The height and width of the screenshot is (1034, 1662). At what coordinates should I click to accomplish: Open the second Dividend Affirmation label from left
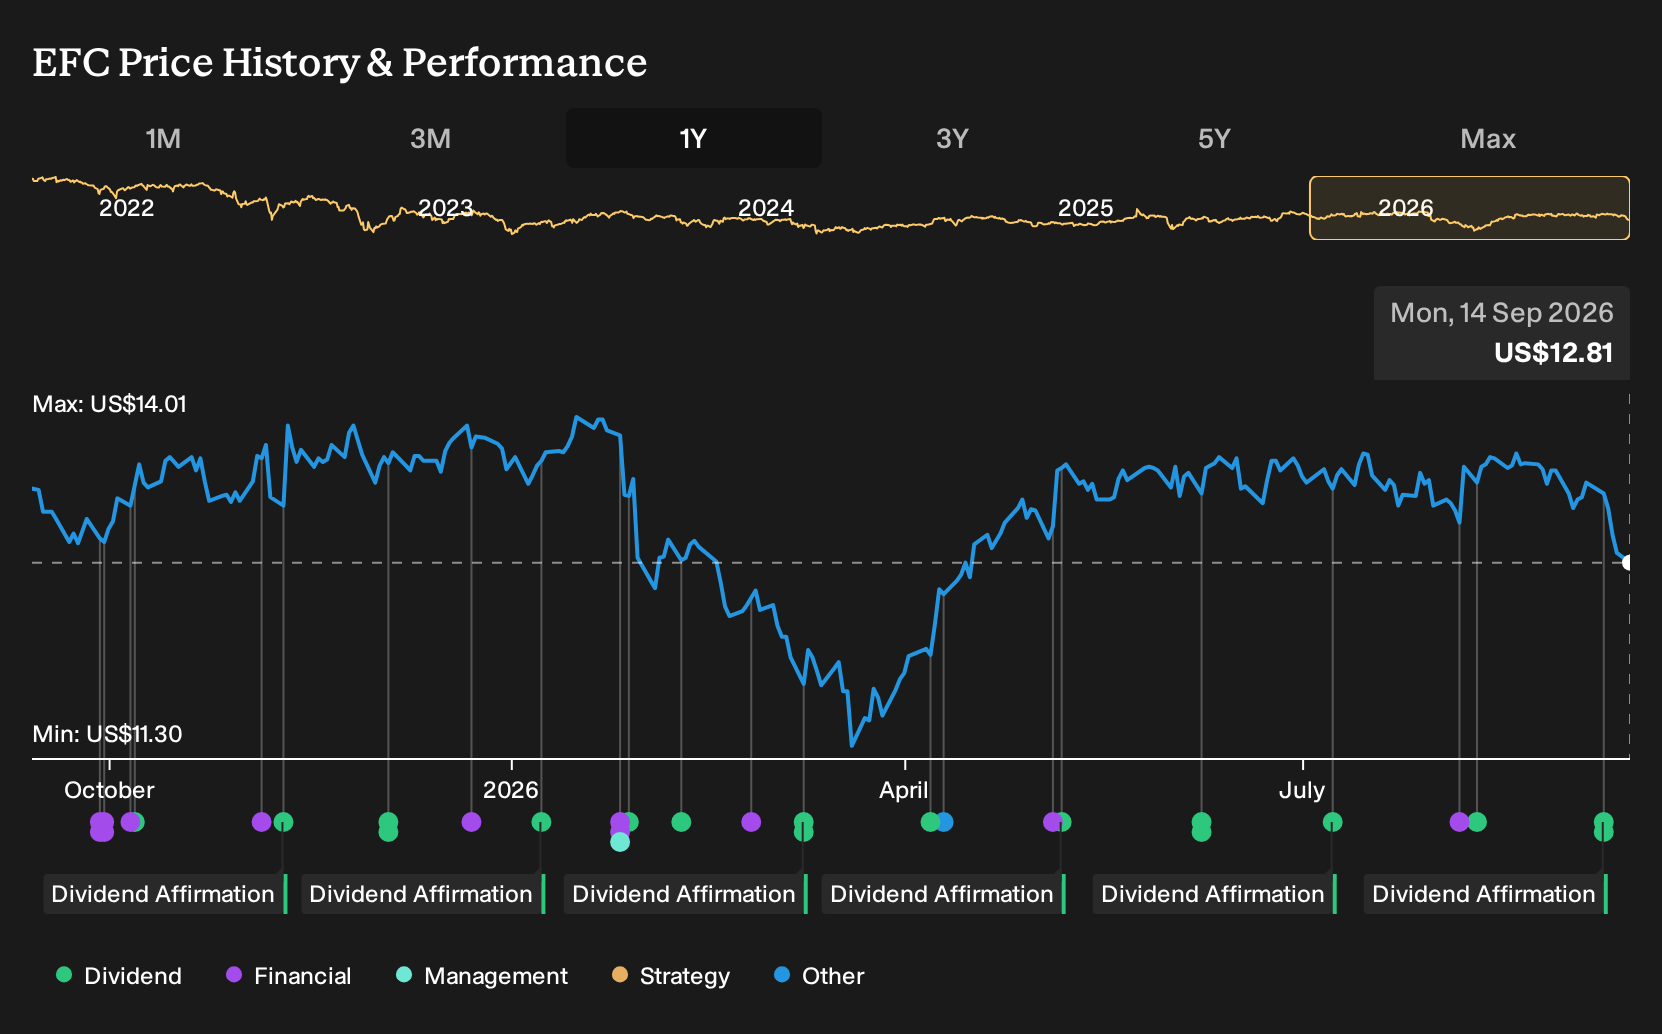(423, 894)
